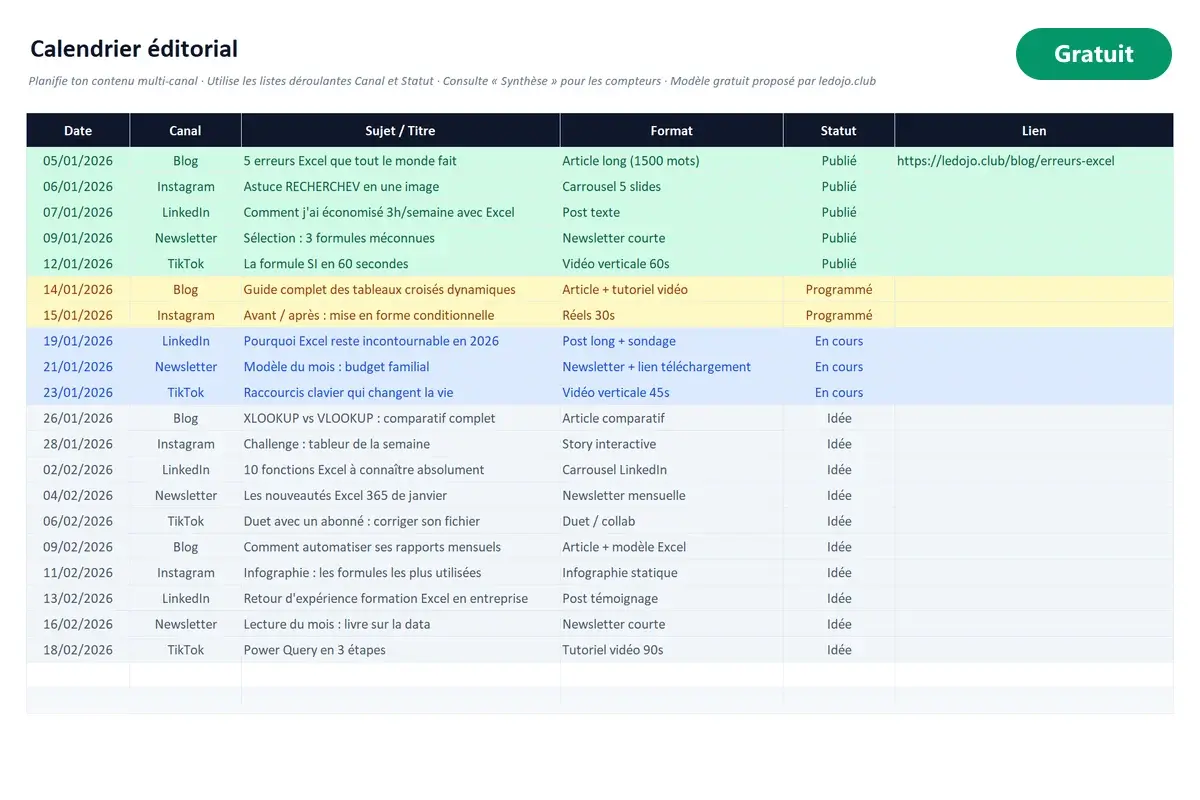Select format cell 'Carrousel 5 slides'
Screen dimensions: 1200x800
[671, 186]
